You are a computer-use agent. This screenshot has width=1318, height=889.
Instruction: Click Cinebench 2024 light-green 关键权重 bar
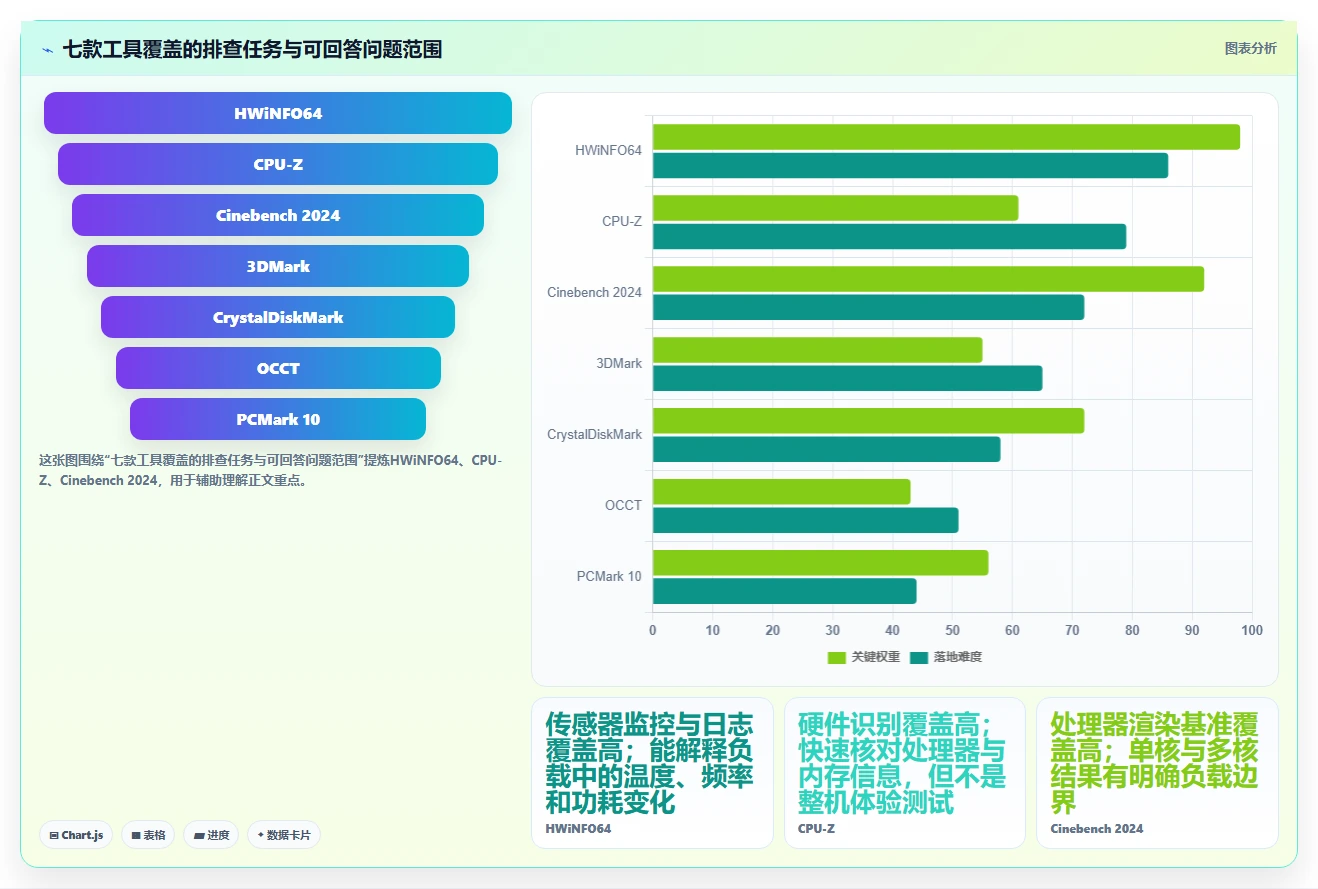(928, 279)
